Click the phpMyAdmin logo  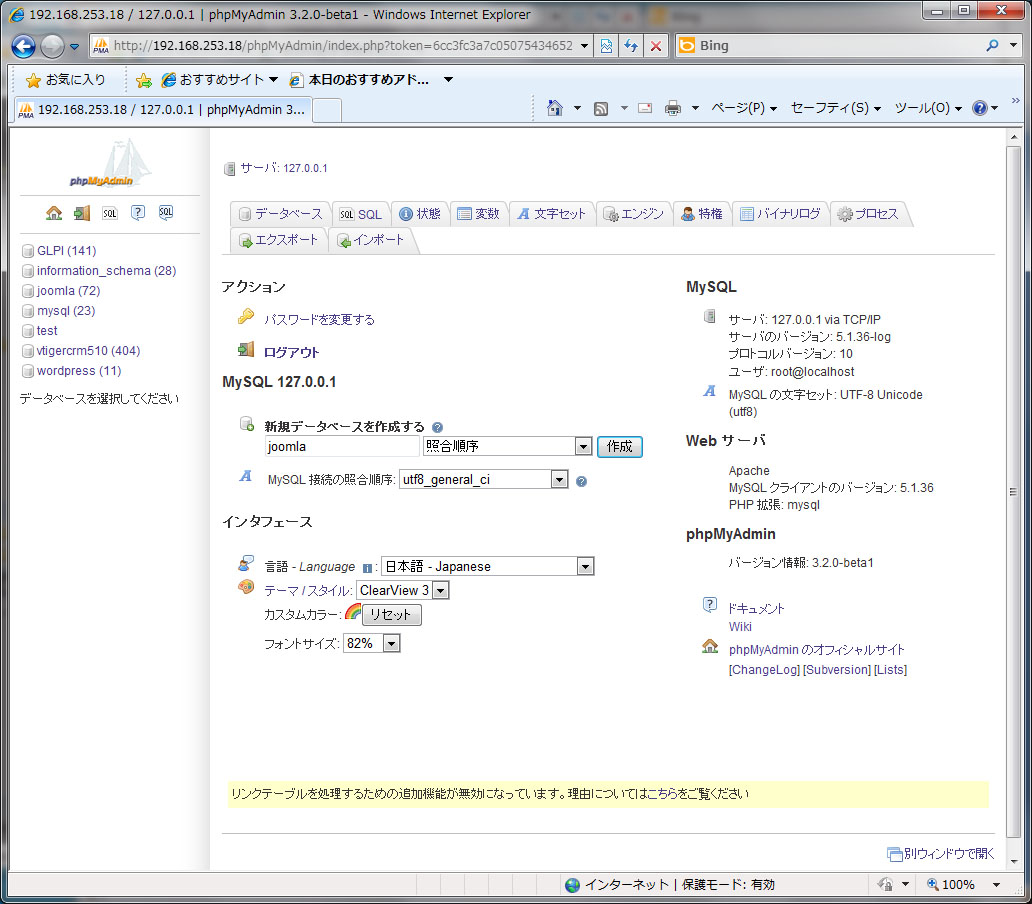tap(110, 164)
